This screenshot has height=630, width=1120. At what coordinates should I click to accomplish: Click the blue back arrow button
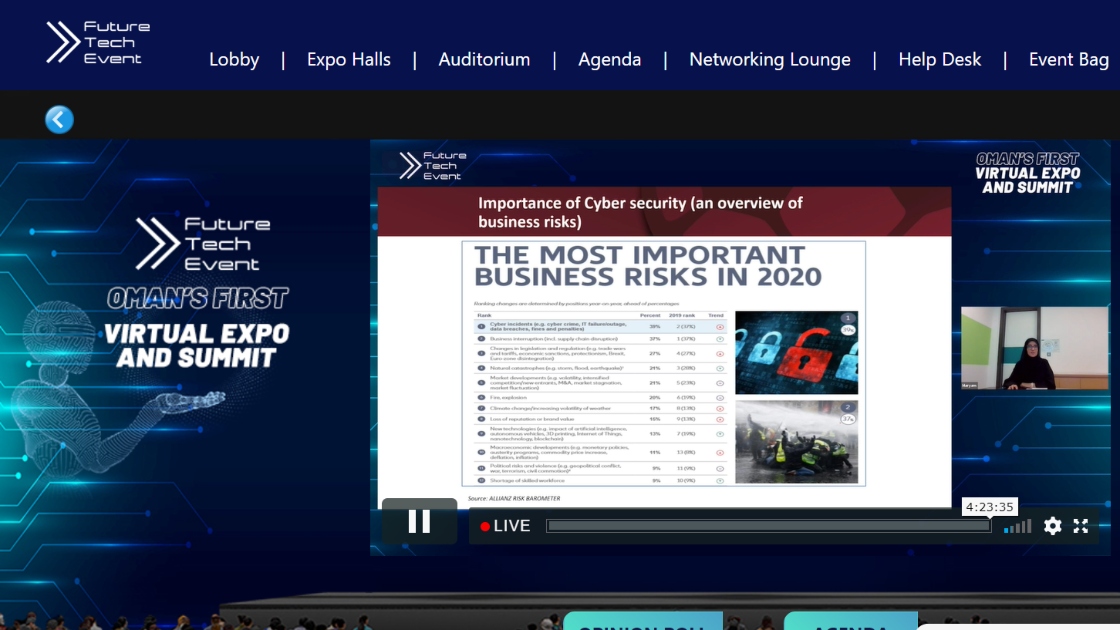click(x=59, y=120)
